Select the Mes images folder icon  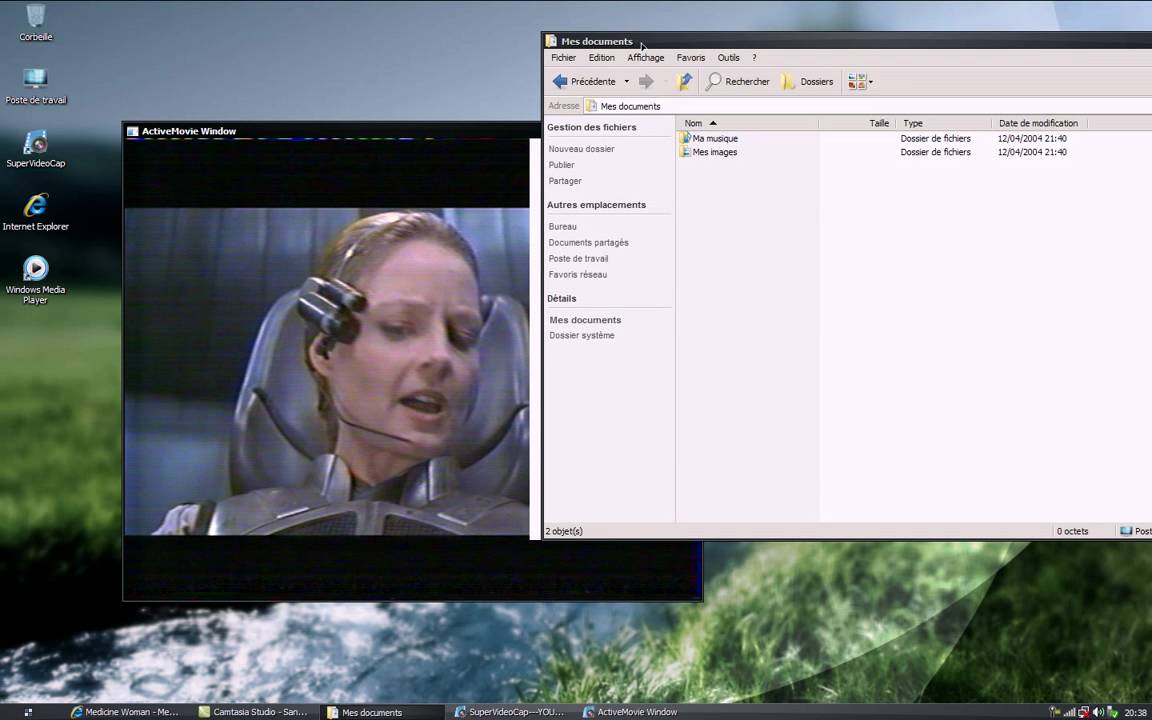(685, 152)
